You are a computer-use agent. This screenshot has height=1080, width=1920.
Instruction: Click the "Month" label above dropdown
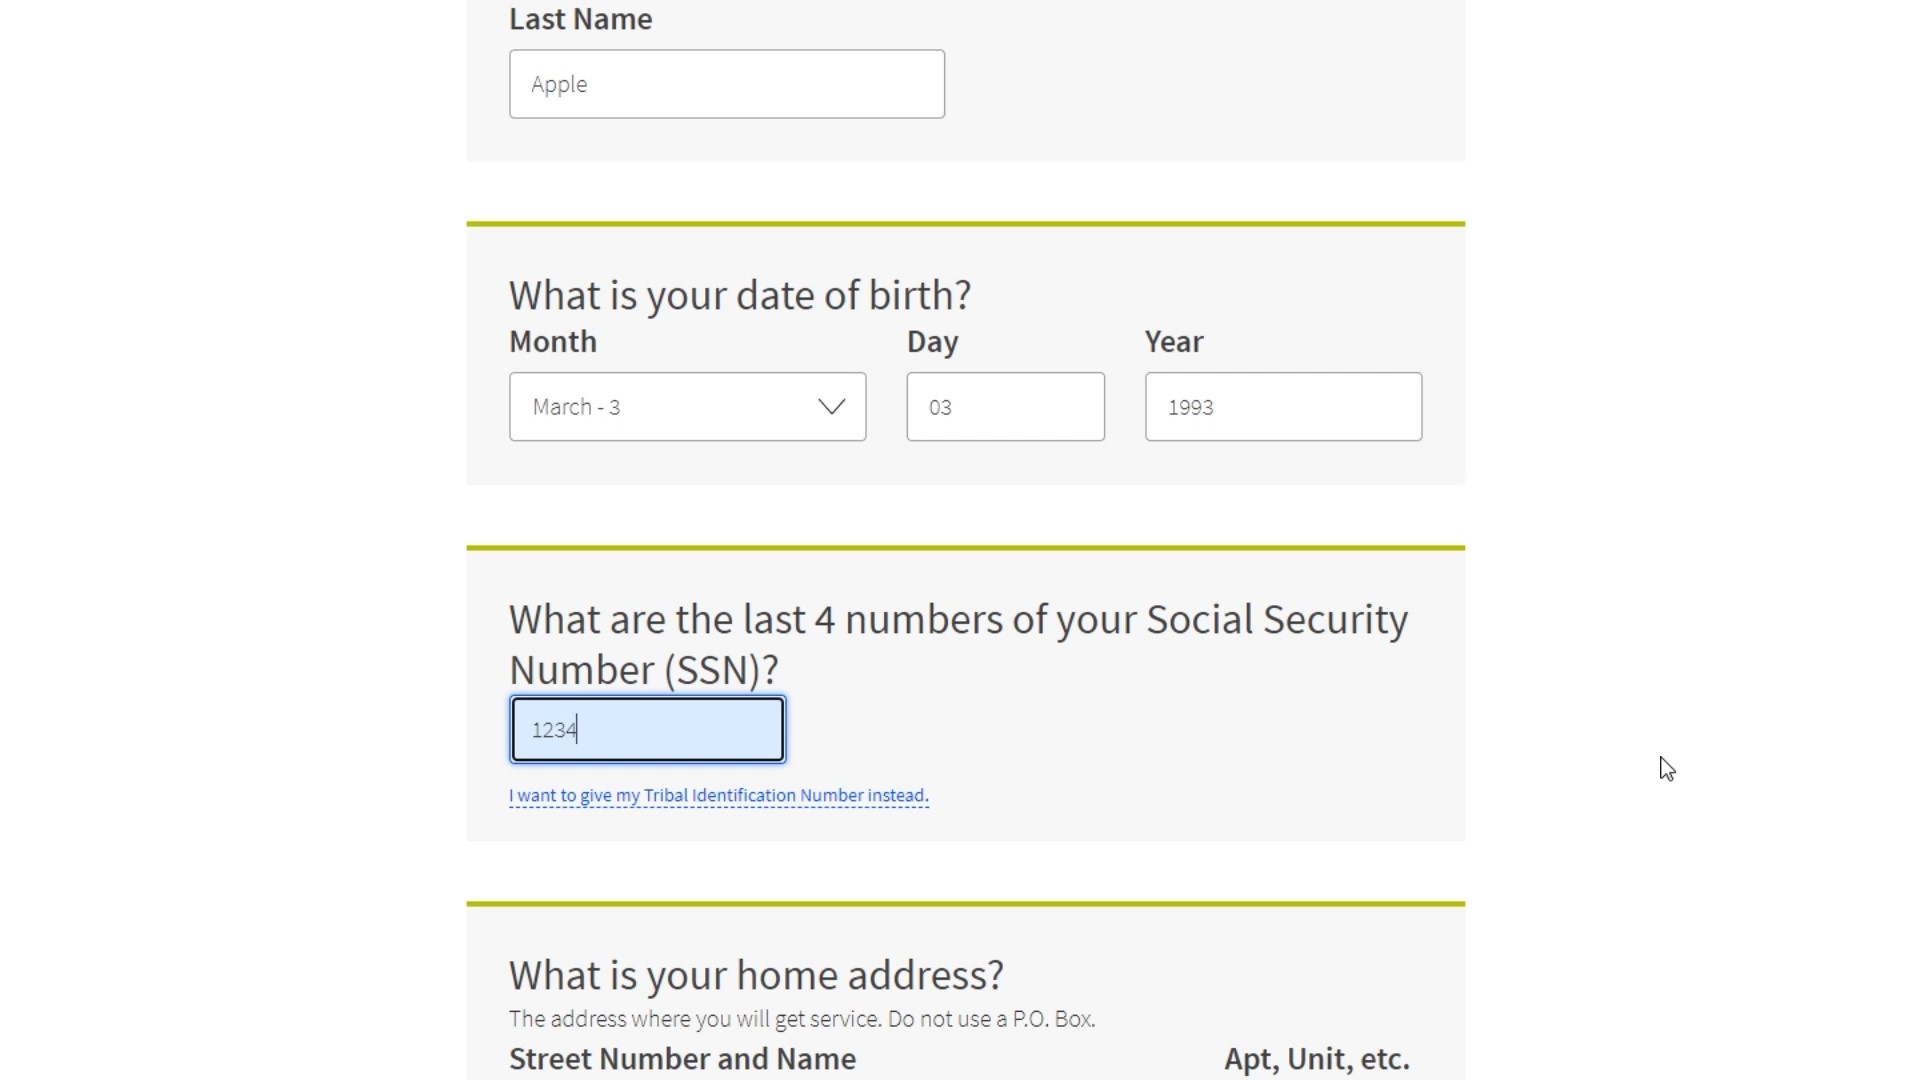(552, 342)
